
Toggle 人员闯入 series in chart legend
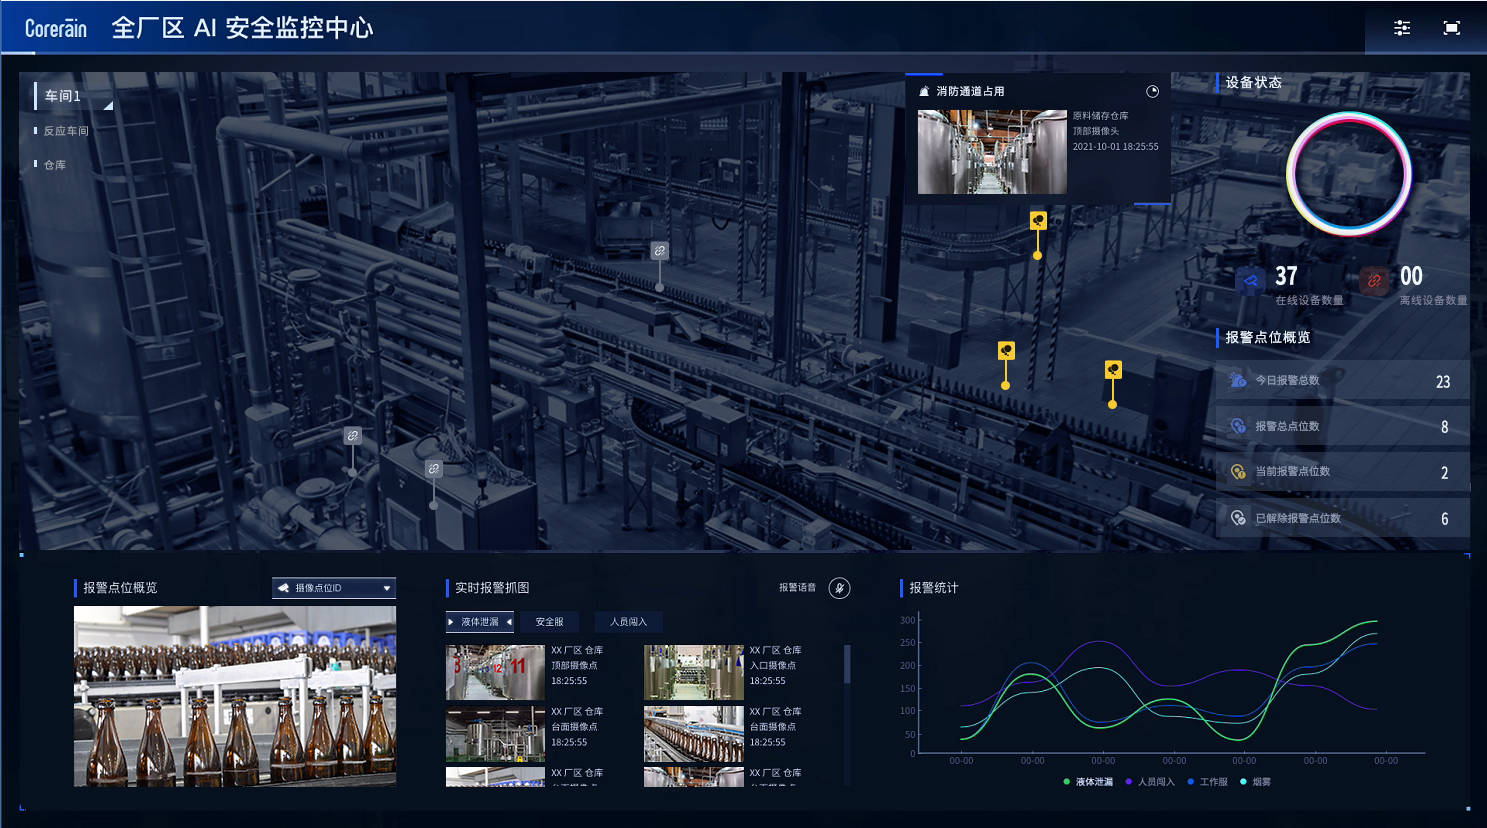(x=1150, y=782)
